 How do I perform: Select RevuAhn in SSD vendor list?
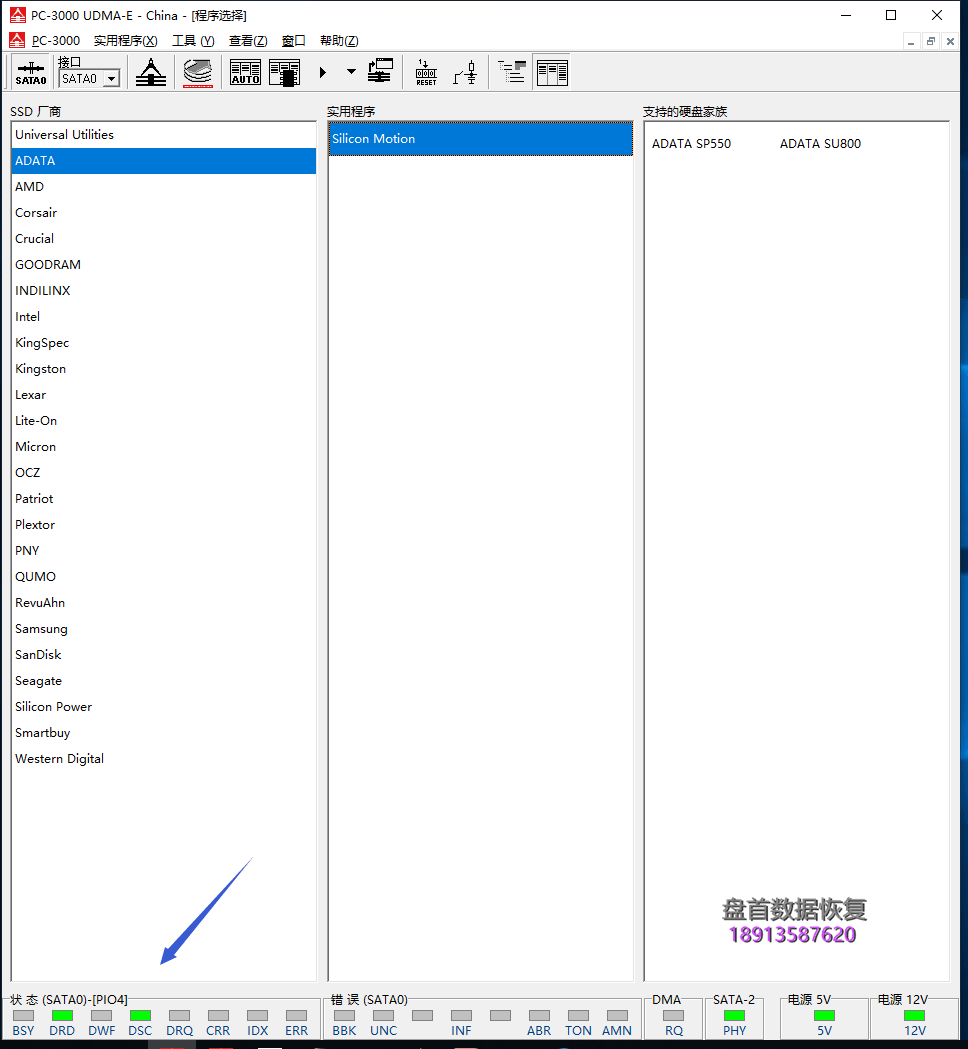(x=164, y=603)
